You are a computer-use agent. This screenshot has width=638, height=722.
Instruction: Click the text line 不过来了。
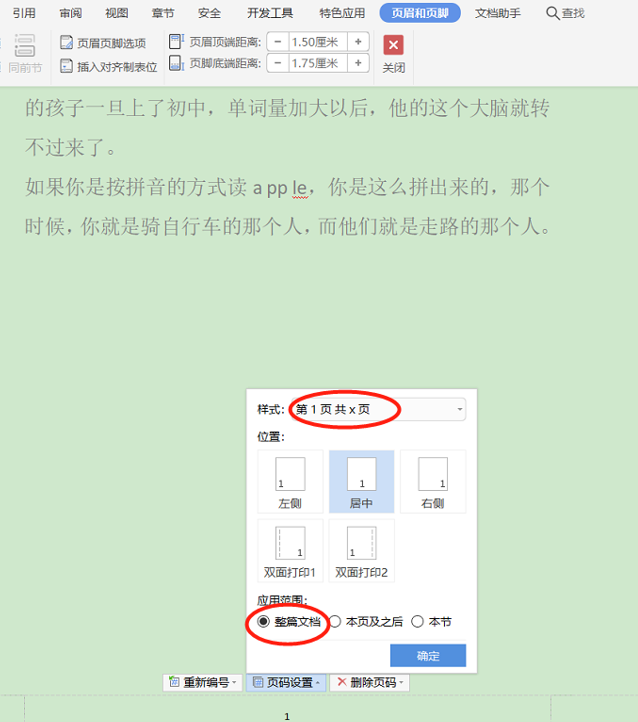tap(70, 148)
